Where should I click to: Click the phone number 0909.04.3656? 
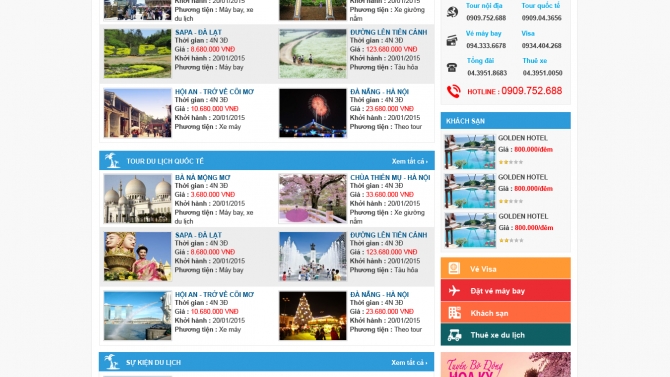coord(541,18)
